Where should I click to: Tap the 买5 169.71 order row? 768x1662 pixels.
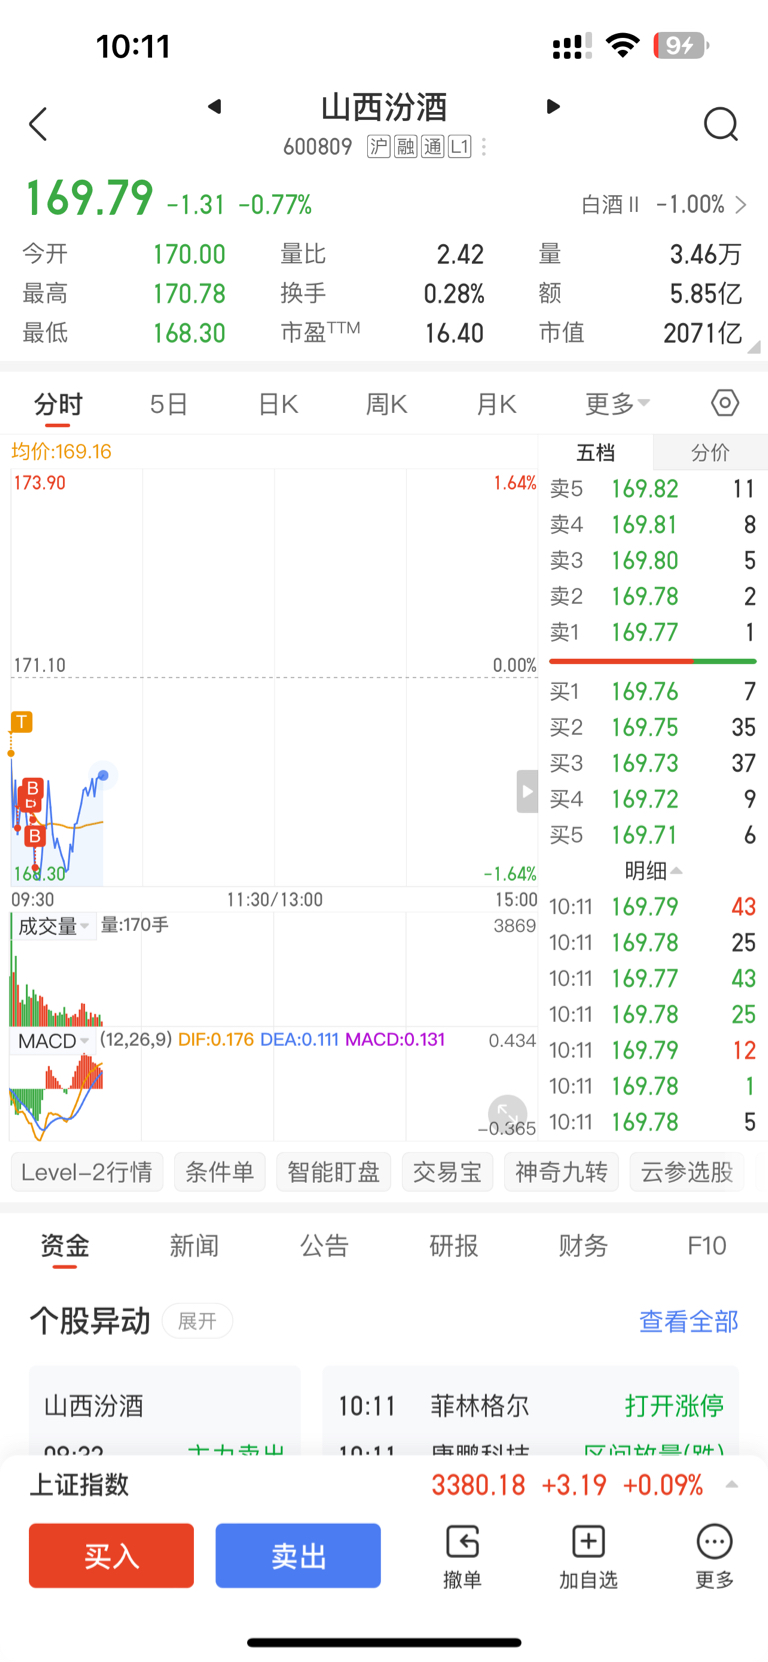(652, 835)
